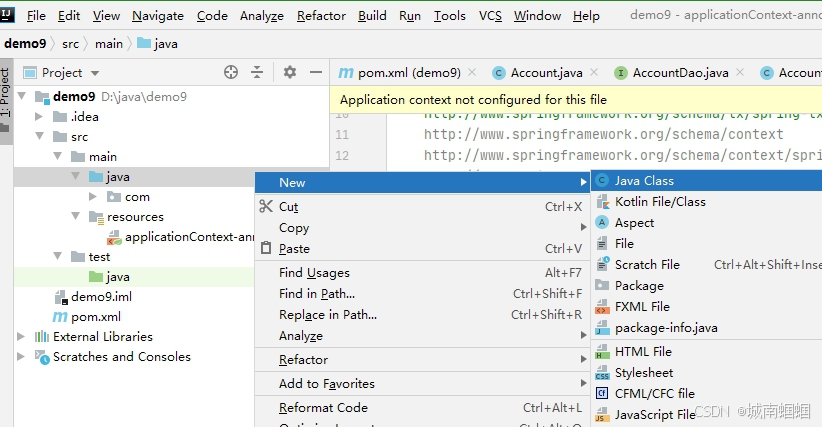Screen dimensions: 822x427
Task: Click the Scratches and Consoles icon
Action: coord(42,357)
